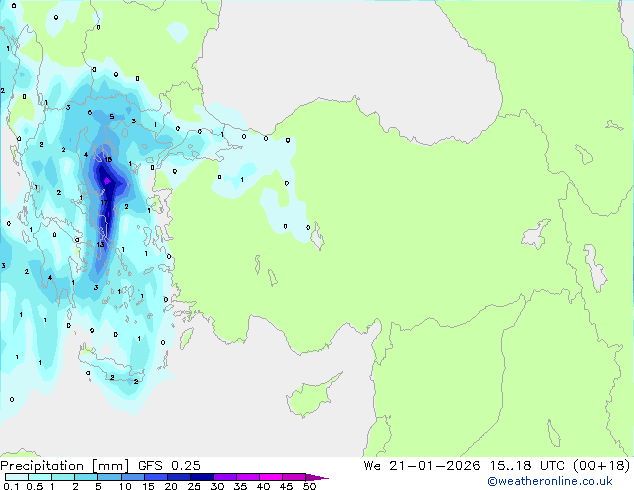
Task: Click the 25–30 mm navy legend swatch
Action: (x=201, y=477)
